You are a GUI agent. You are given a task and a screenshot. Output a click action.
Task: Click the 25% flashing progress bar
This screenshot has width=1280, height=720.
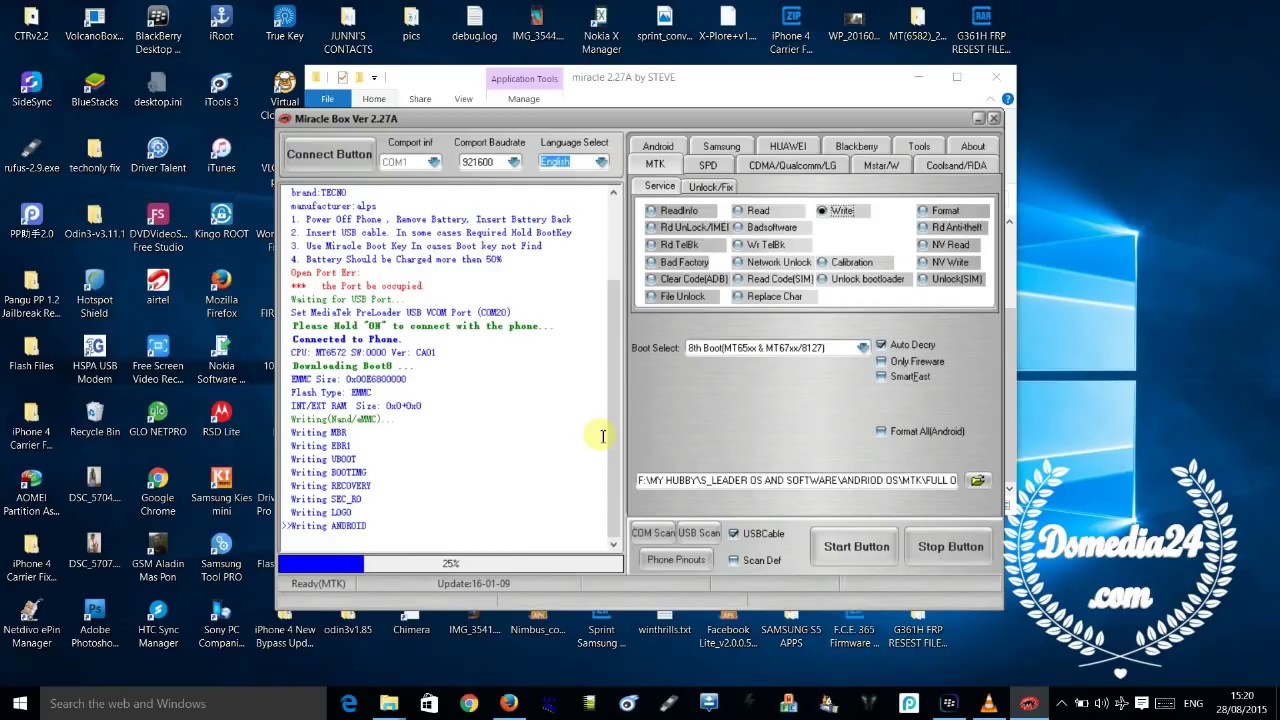pyautogui.click(x=451, y=564)
